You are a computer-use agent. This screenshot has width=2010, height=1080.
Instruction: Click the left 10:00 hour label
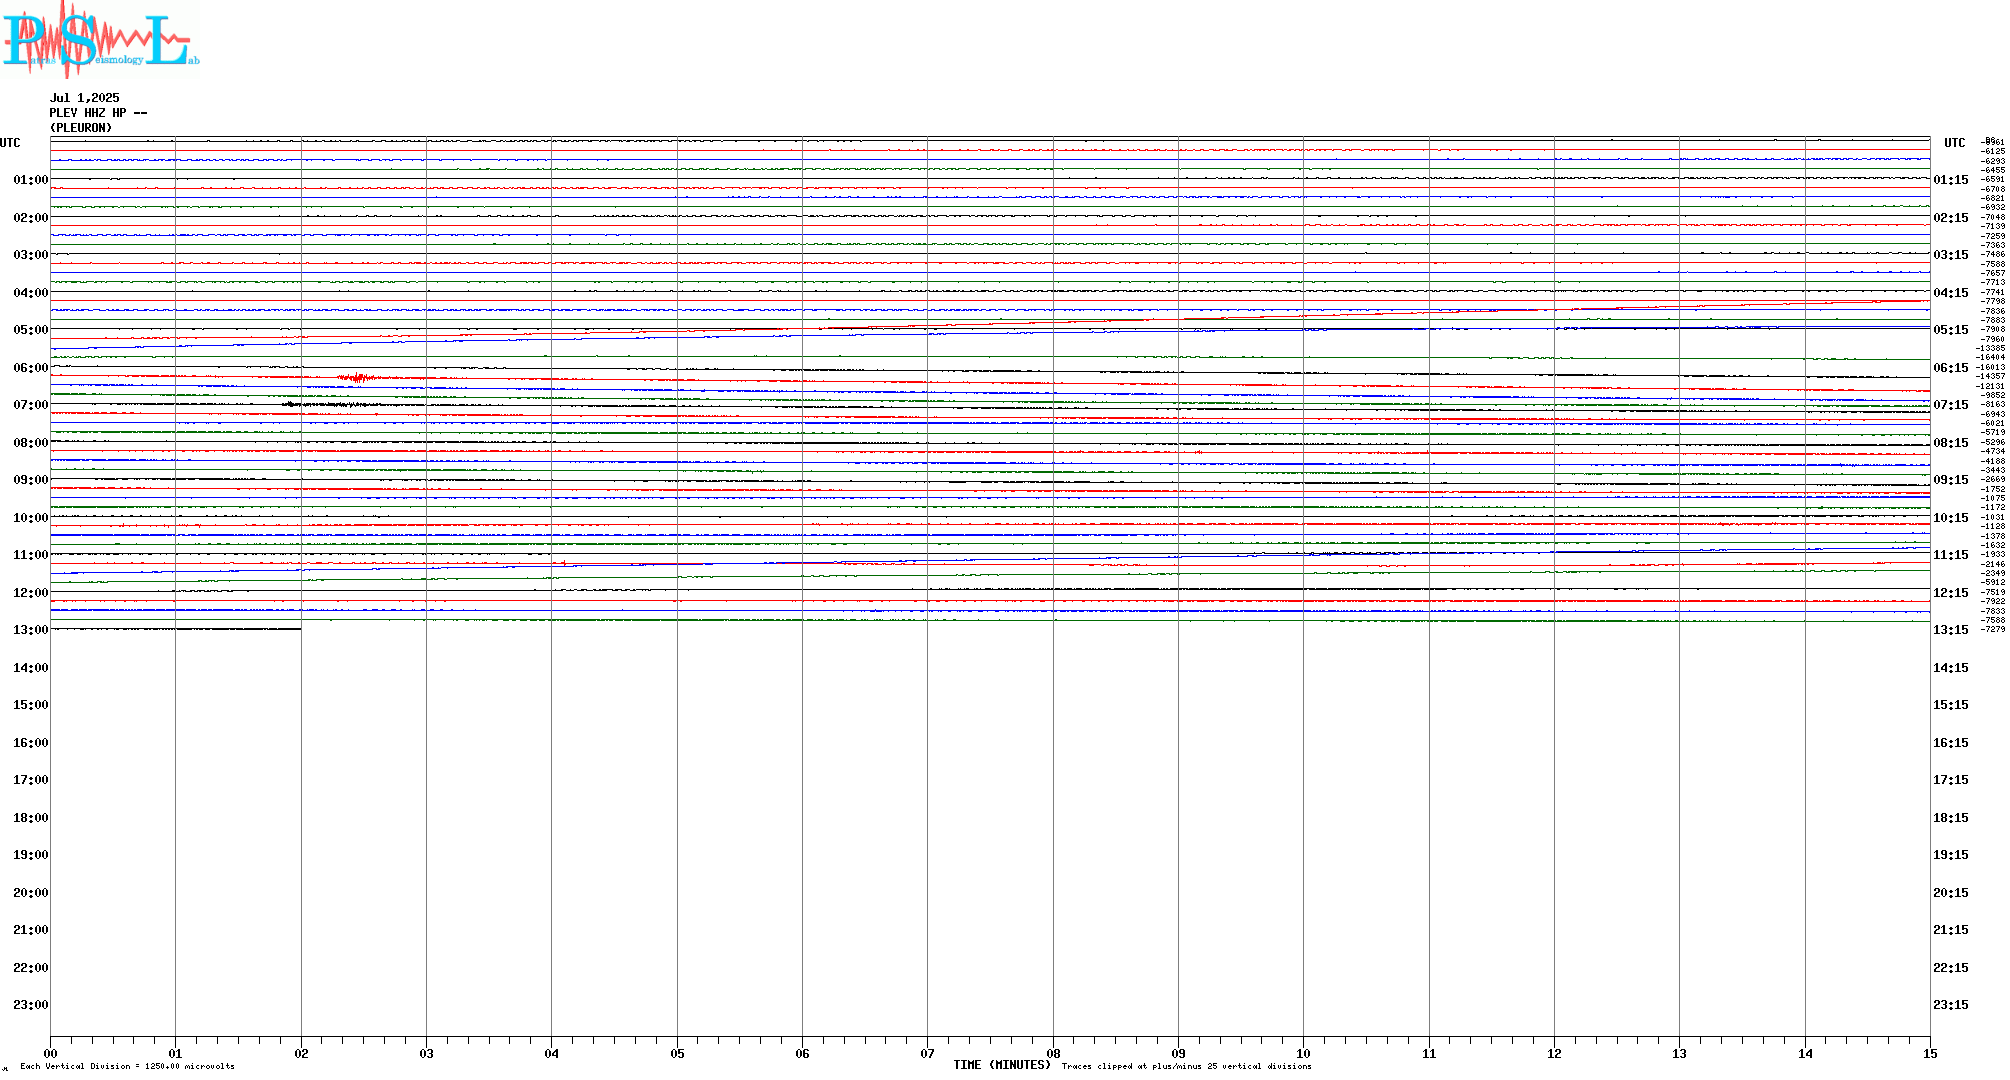[31, 518]
